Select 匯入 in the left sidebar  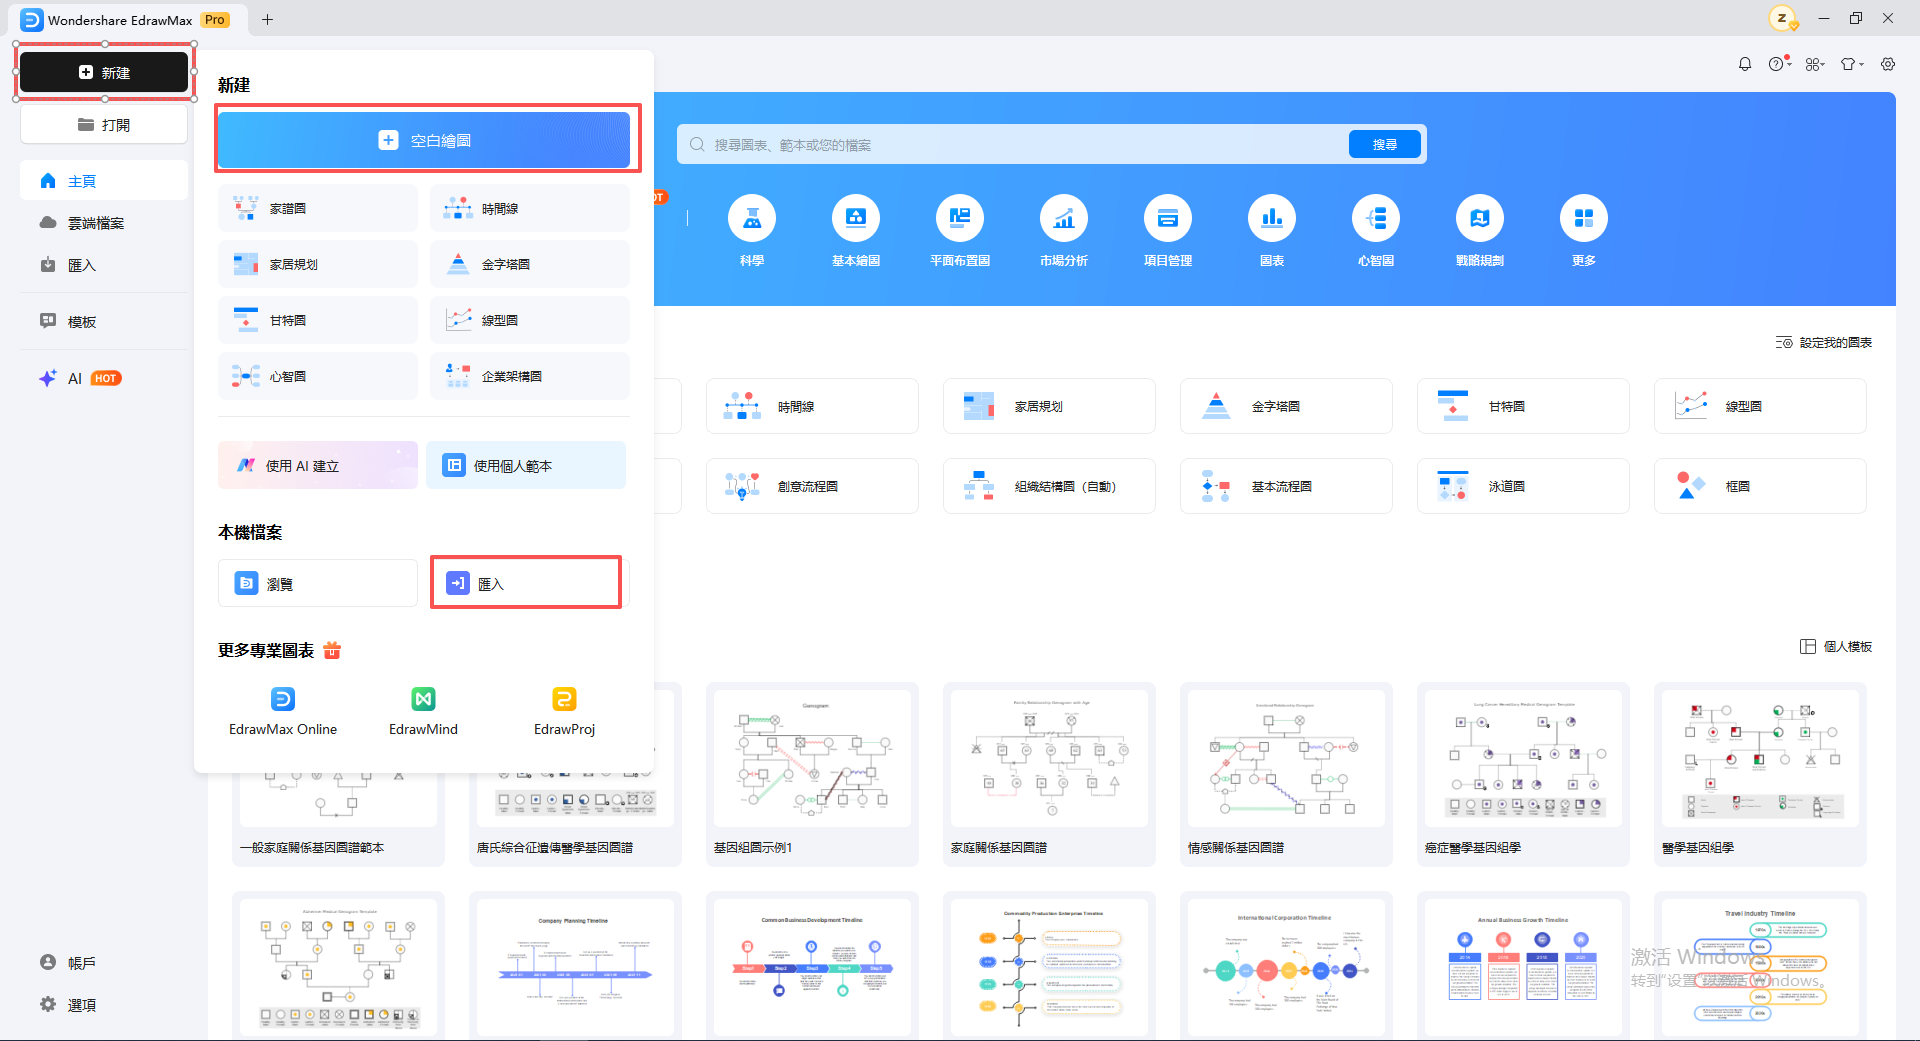tap(104, 265)
